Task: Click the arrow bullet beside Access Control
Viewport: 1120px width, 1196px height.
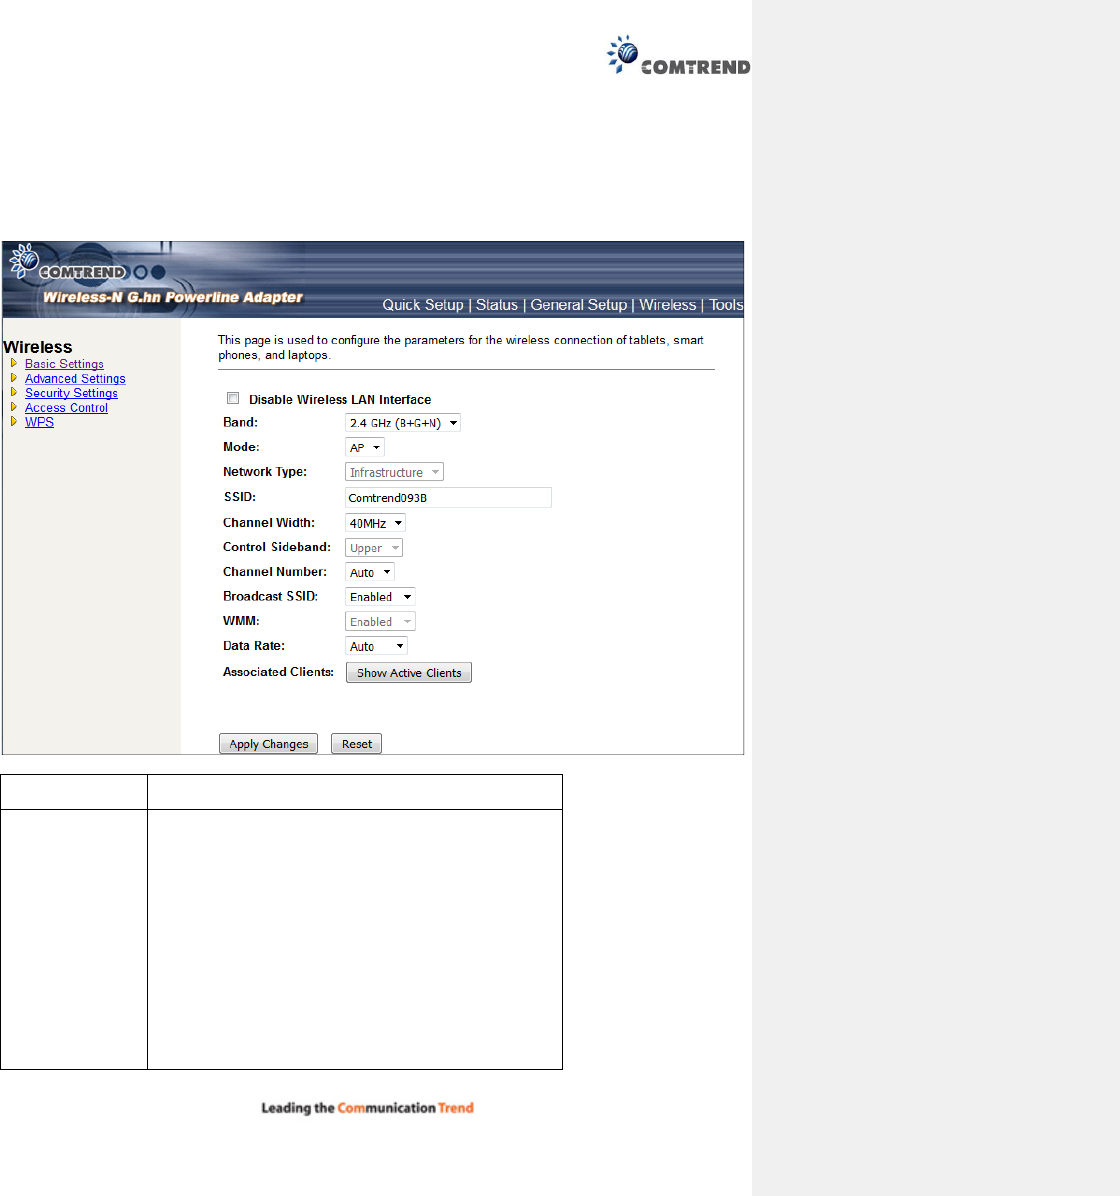Action: (x=14, y=407)
